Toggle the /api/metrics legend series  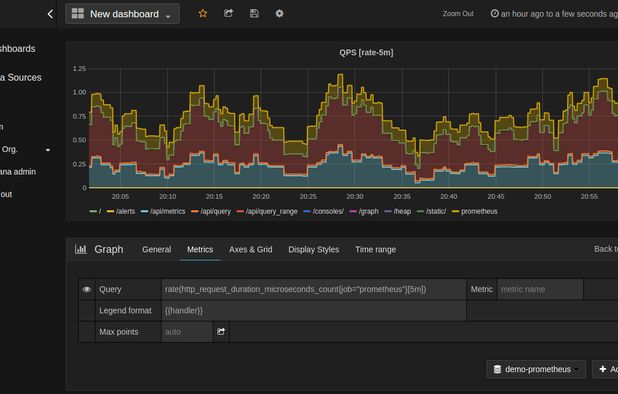pyautogui.click(x=163, y=212)
